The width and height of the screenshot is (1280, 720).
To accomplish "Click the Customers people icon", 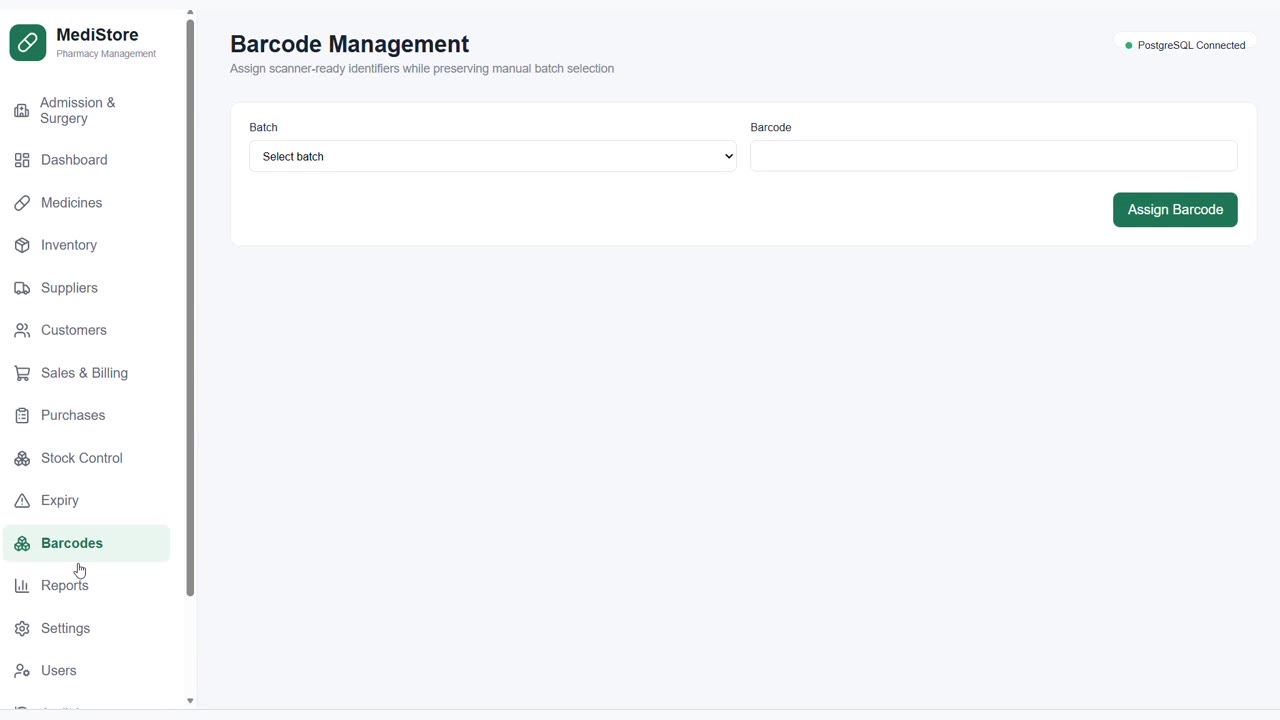I will 22,330.
